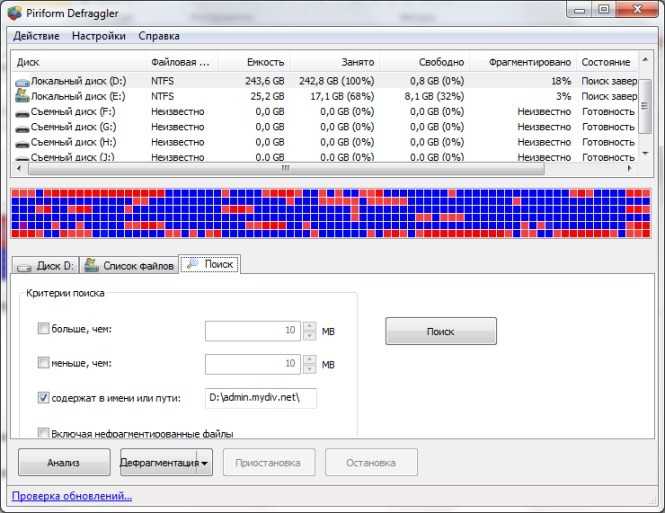The image size is (665, 513).
Task: Click the drive list scroll-down arrow
Action: click(x=645, y=153)
